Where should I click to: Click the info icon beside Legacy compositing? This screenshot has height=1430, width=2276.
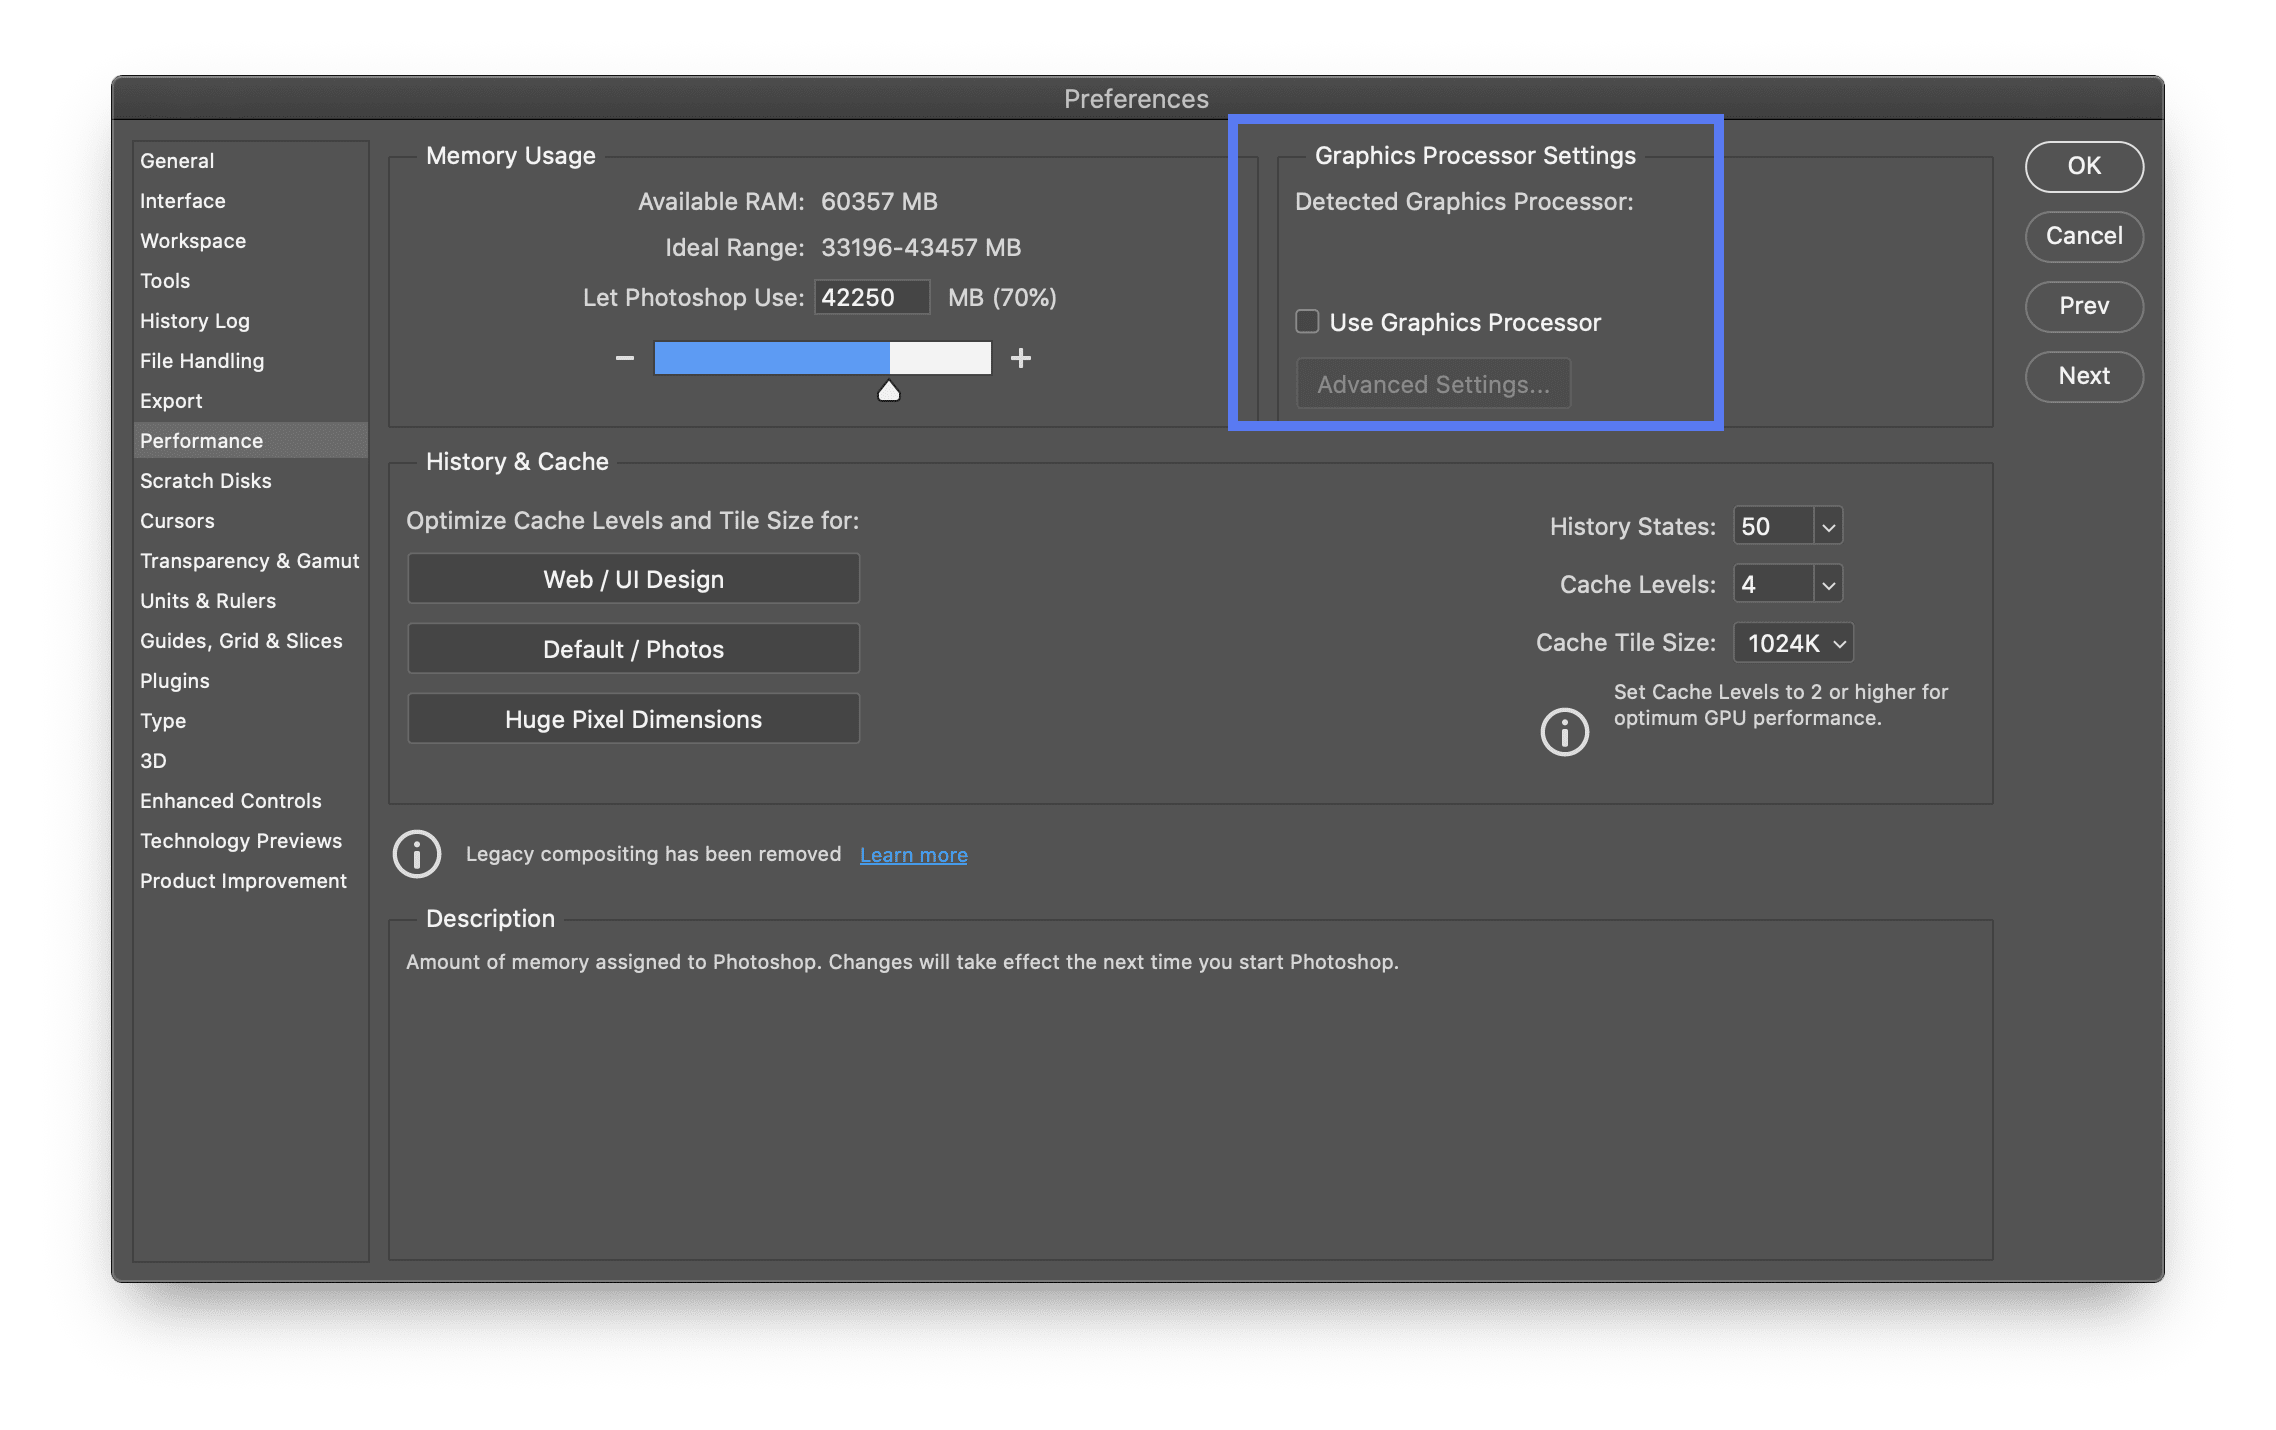417,854
